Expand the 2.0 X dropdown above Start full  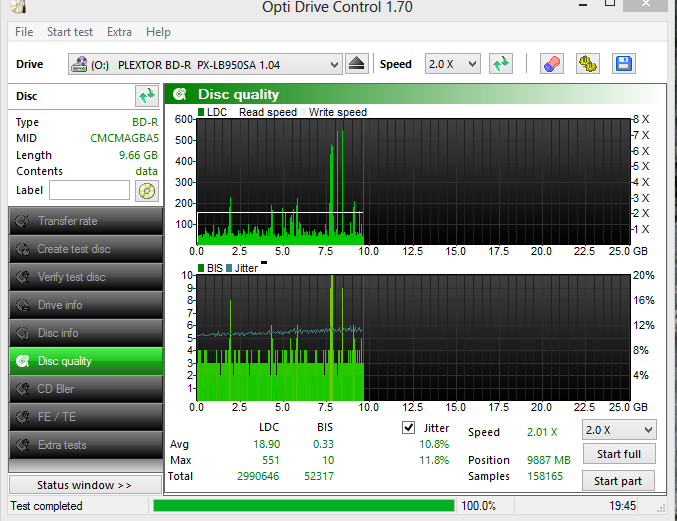(648, 430)
